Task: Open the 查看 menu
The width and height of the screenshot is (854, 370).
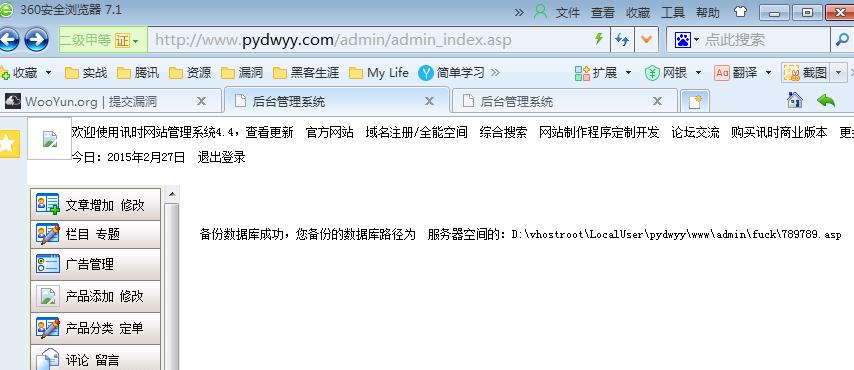Action: 603,13
